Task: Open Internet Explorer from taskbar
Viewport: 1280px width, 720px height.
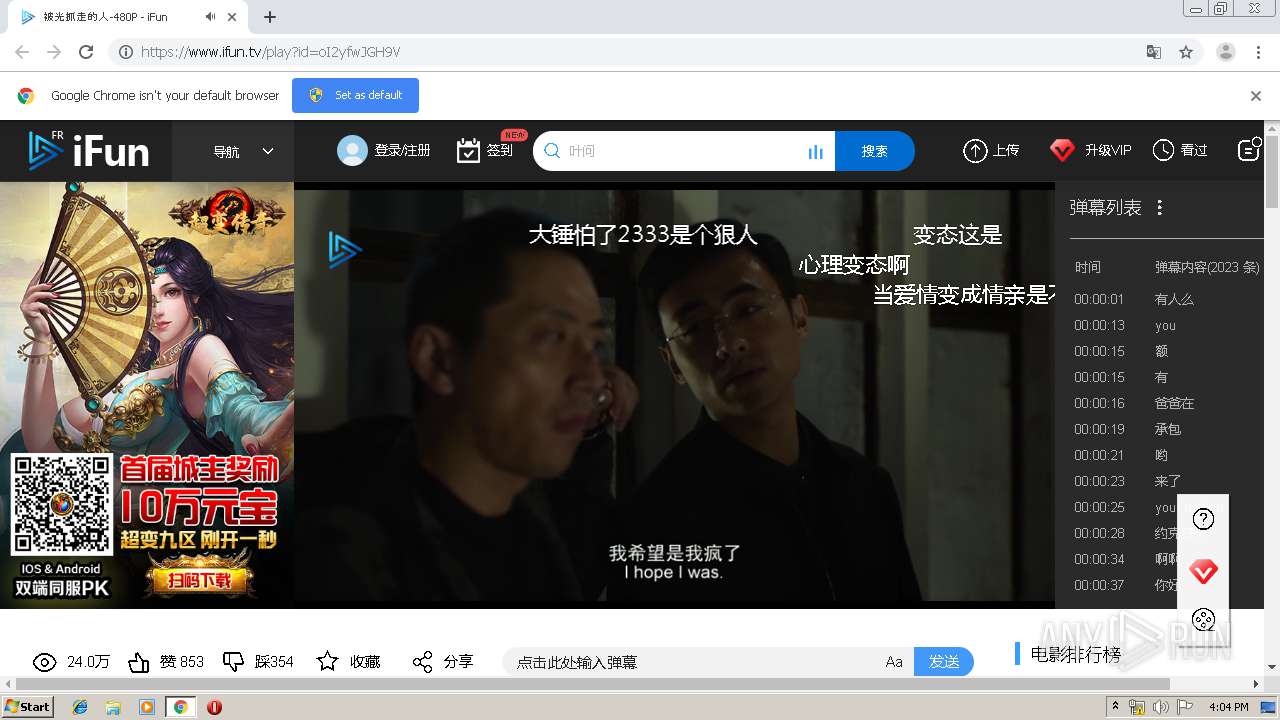Action: (80, 707)
